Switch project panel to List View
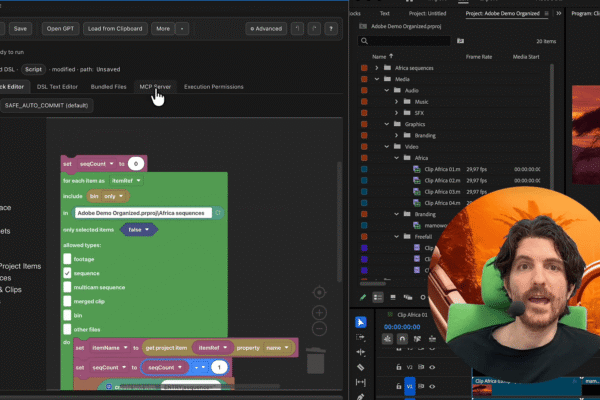This screenshot has height=400, width=600. click(378, 297)
